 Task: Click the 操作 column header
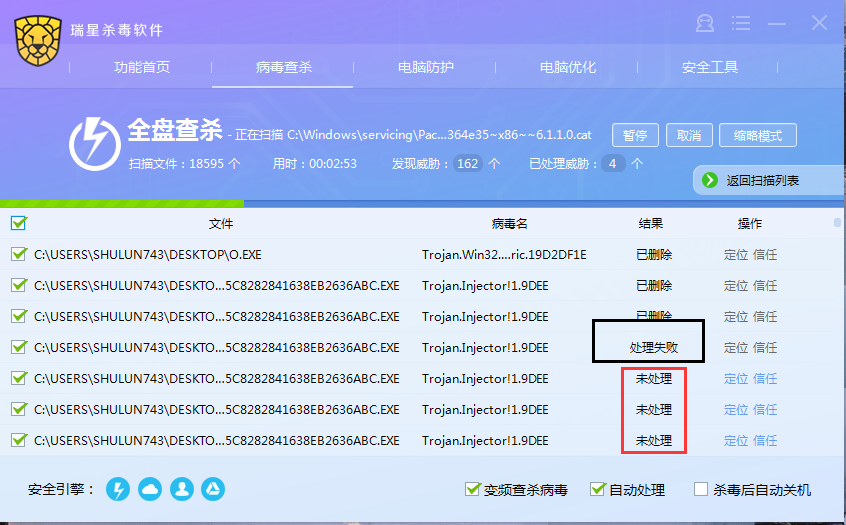coord(750,223)
